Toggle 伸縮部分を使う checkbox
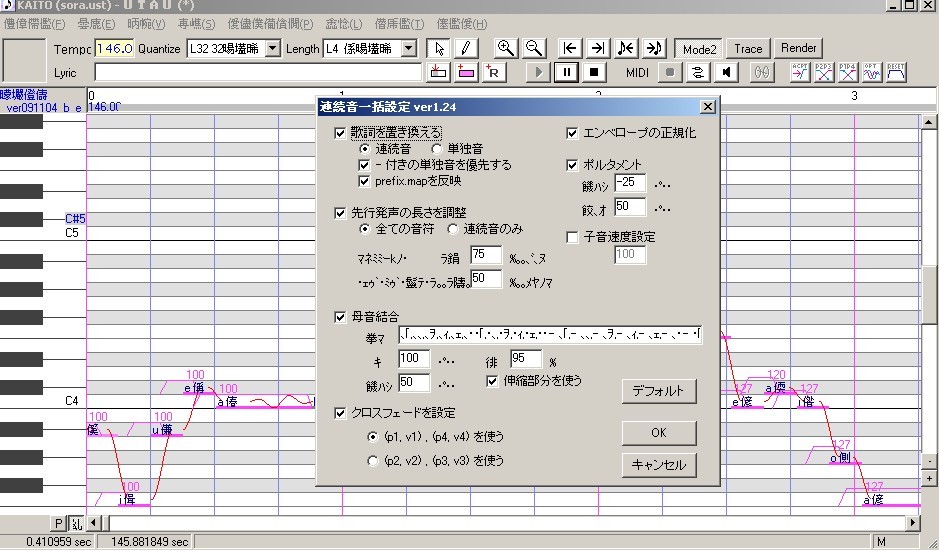This screenshot has height=550, width=939. [492, 381]
